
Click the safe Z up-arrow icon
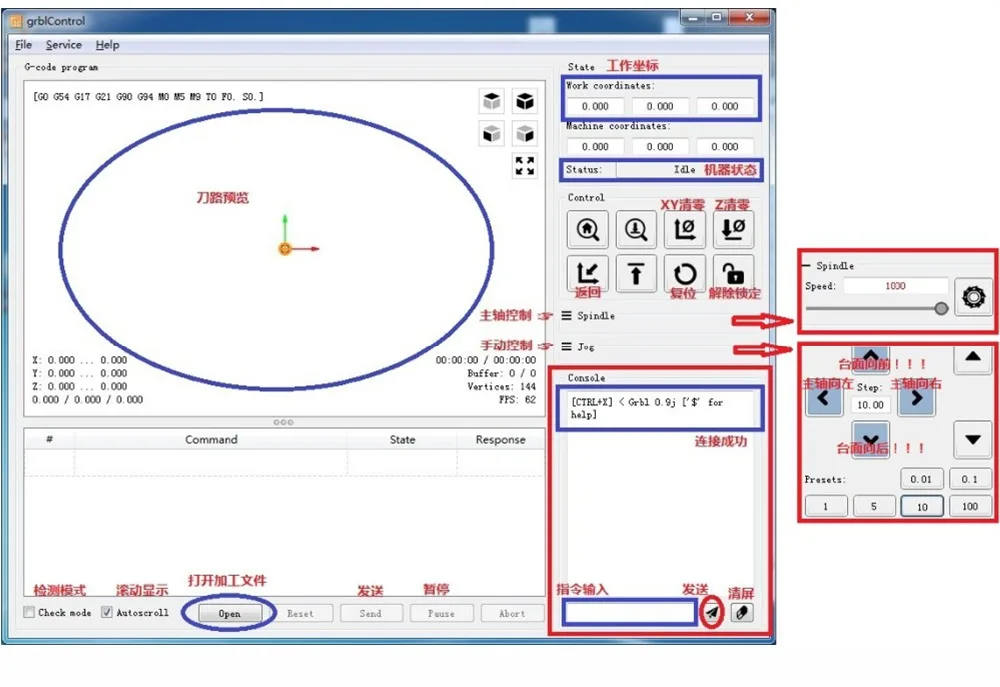point(636,274)
